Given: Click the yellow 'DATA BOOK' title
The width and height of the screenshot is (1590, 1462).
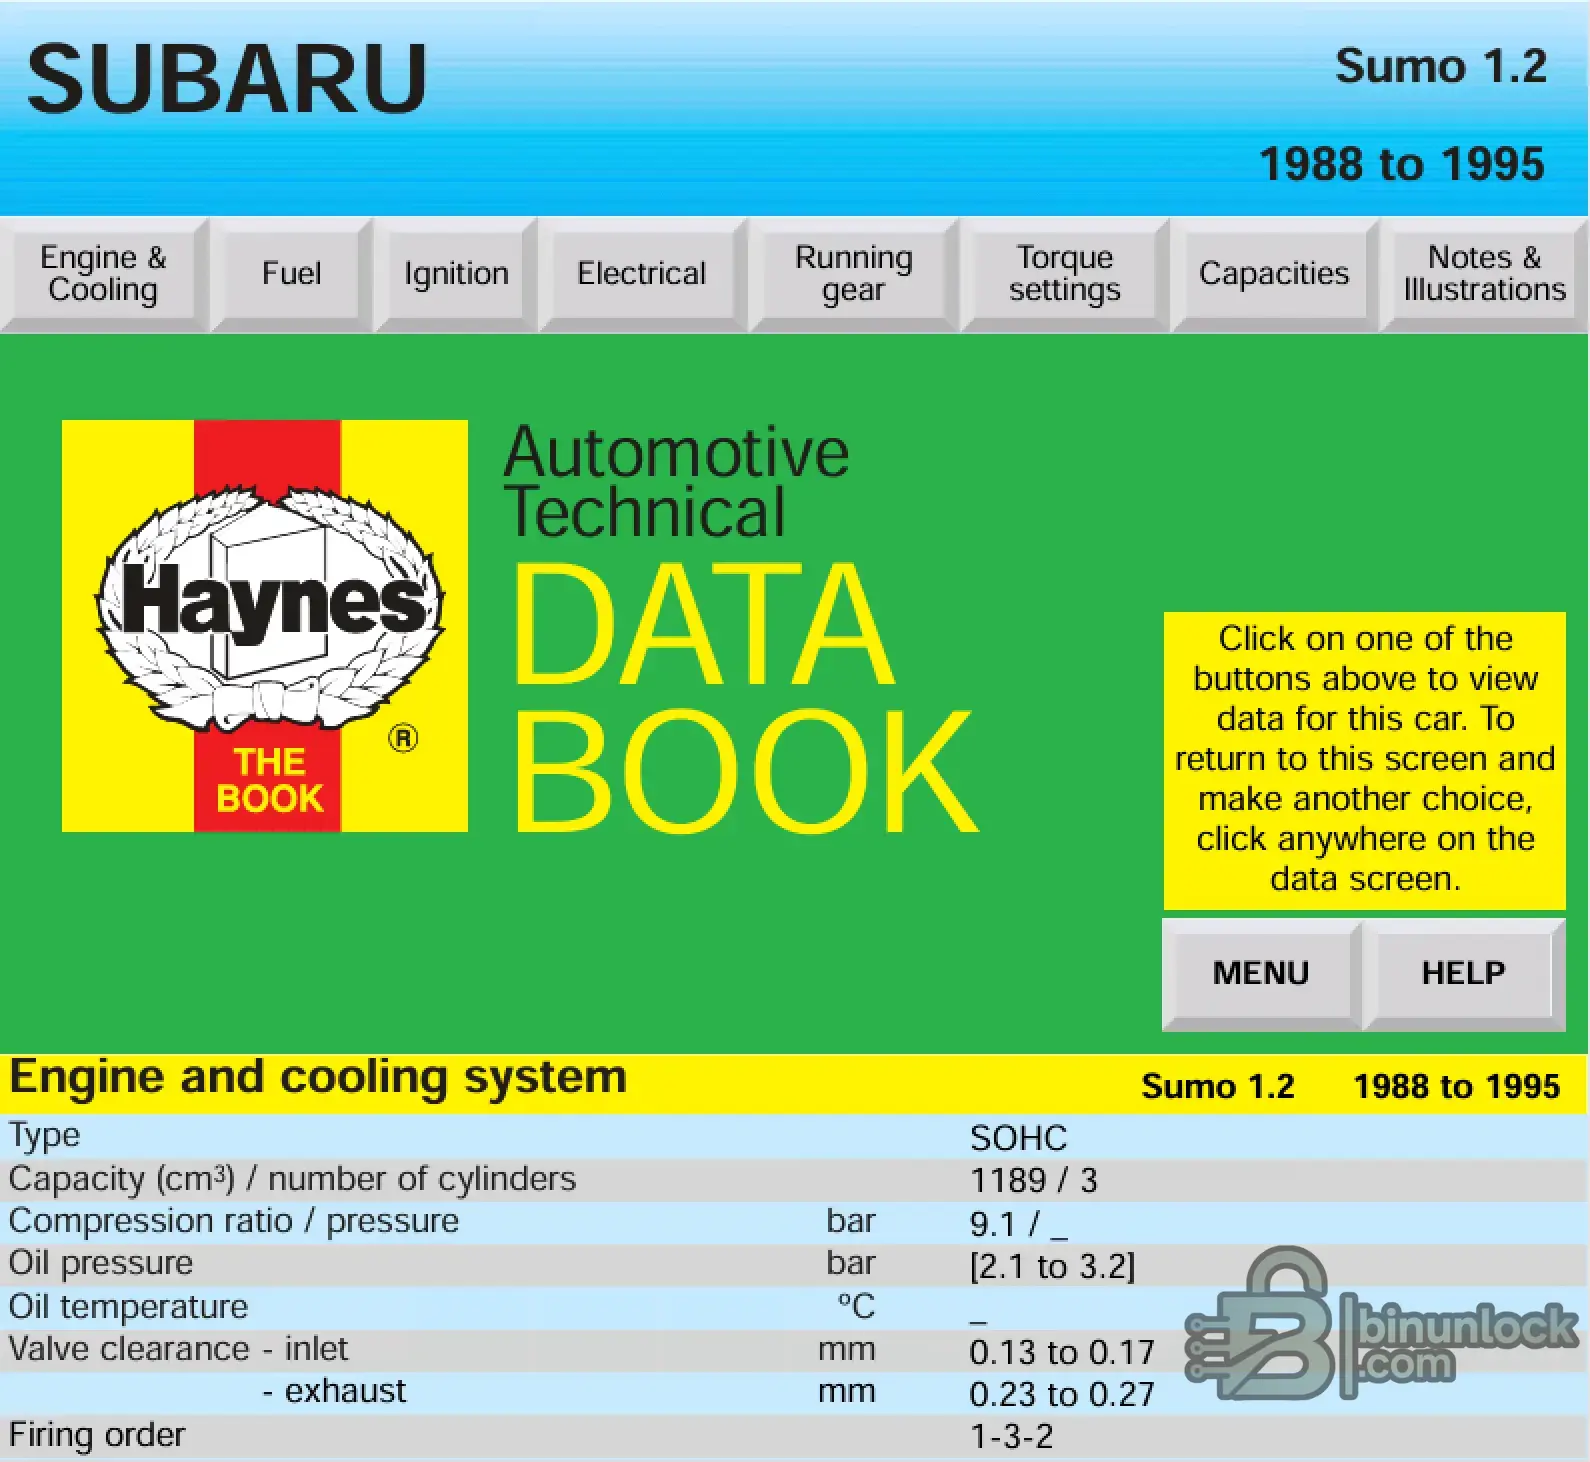Looking at the screenshot, I should pos(745,697).
